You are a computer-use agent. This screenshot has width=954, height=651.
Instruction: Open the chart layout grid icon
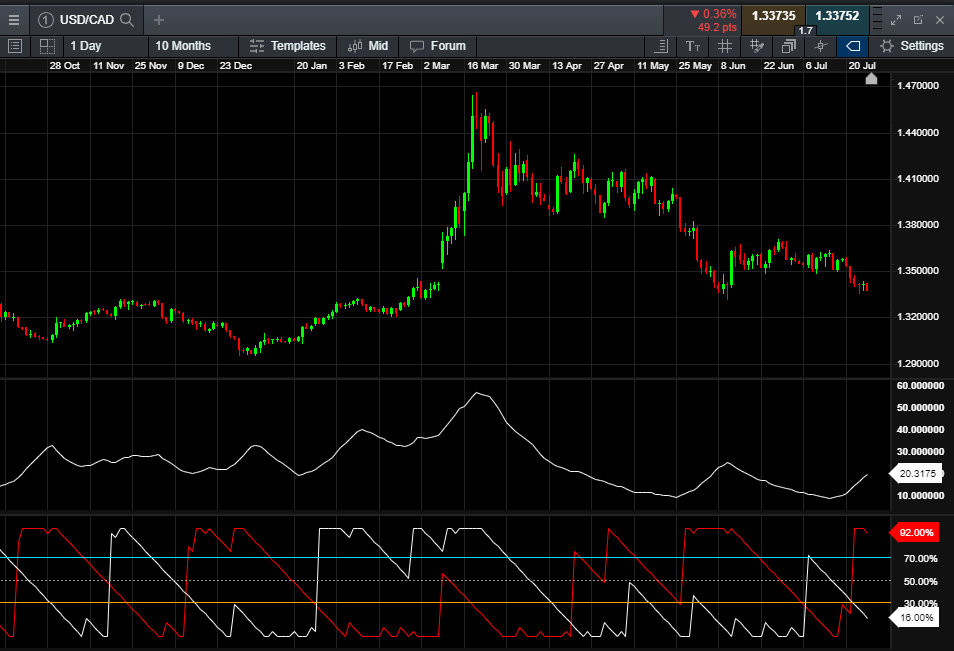(47, 46)
